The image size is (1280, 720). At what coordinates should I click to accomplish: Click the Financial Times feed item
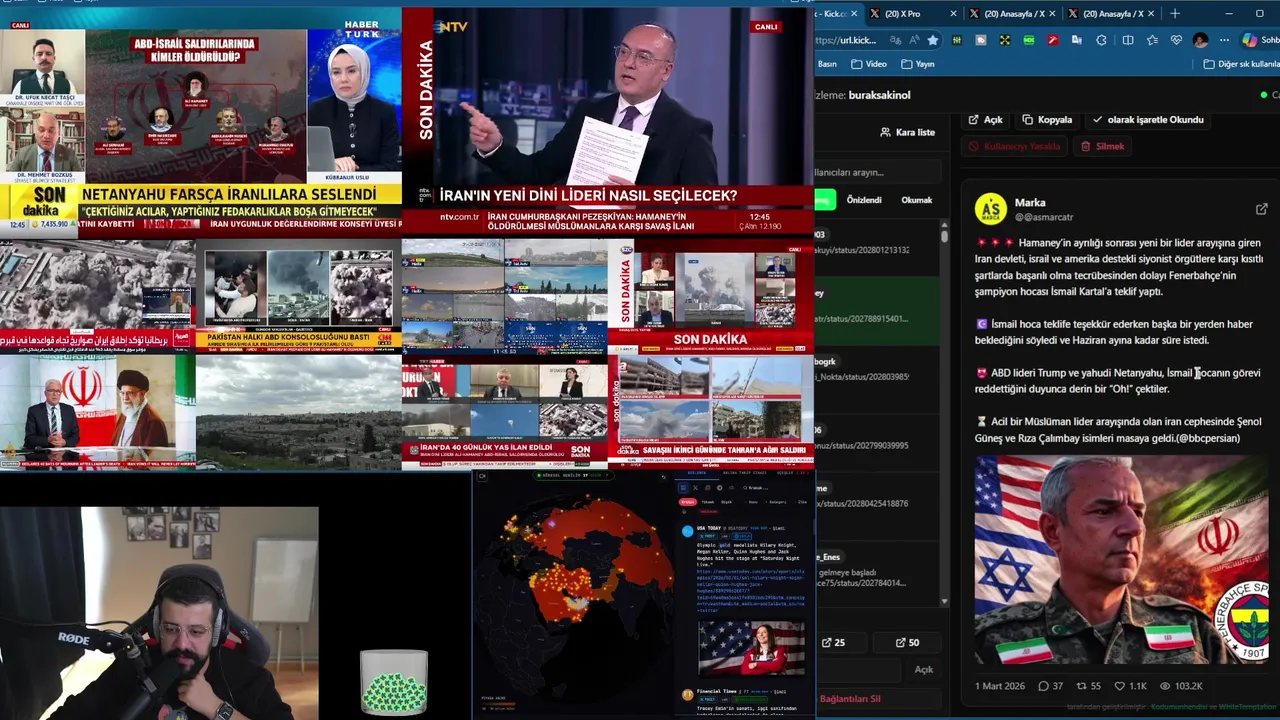[744, 700]
